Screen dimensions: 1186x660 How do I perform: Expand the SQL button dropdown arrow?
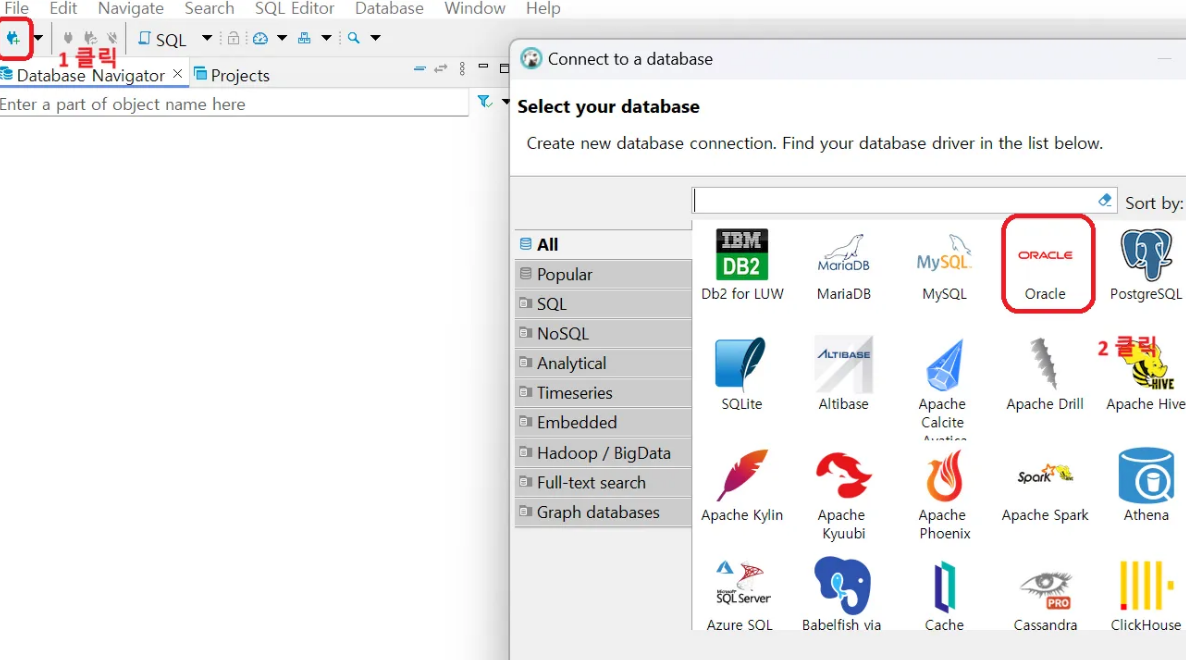(206, 38)
